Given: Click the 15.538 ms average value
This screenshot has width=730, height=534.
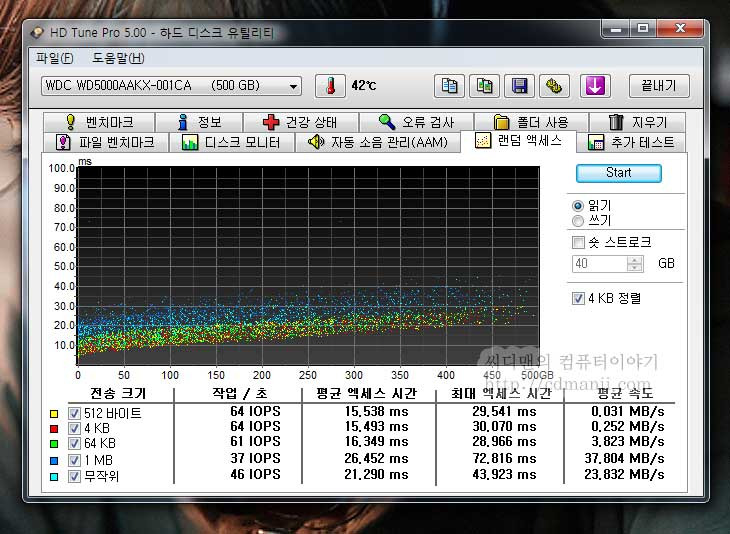Looking at the screenshot, I should (376, 412).
